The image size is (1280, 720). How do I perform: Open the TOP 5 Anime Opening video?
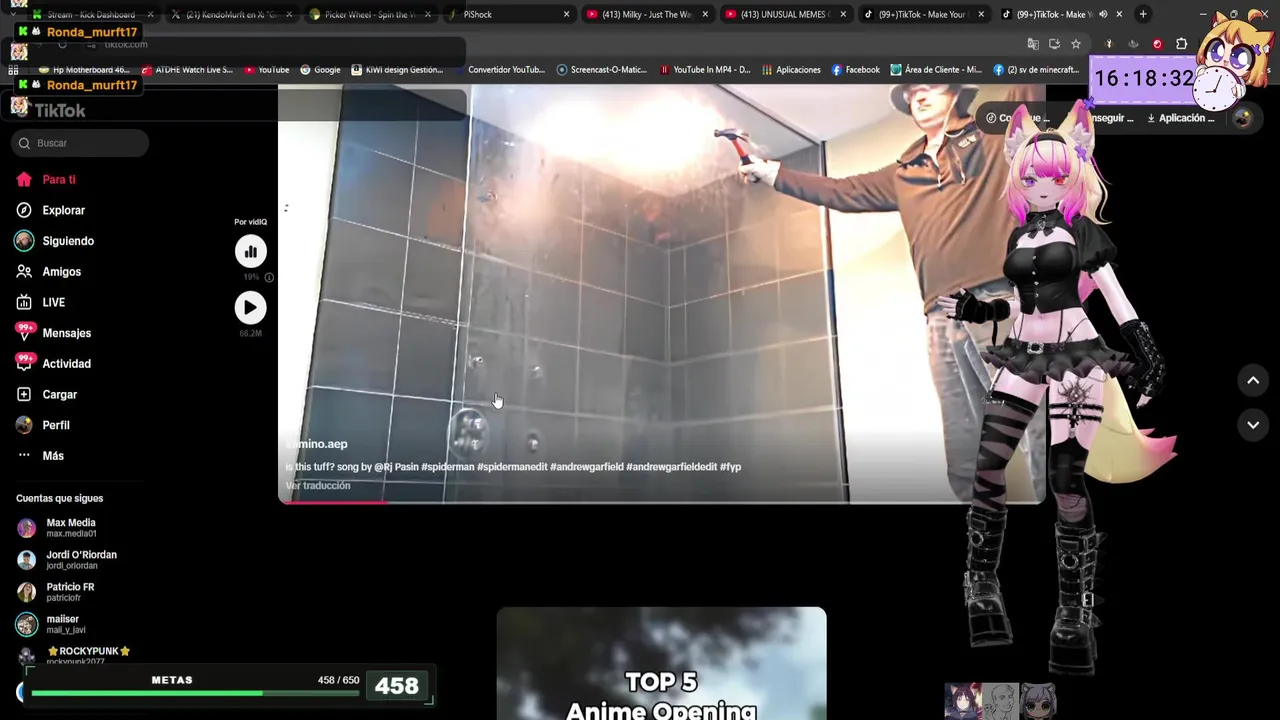[661, 663]
